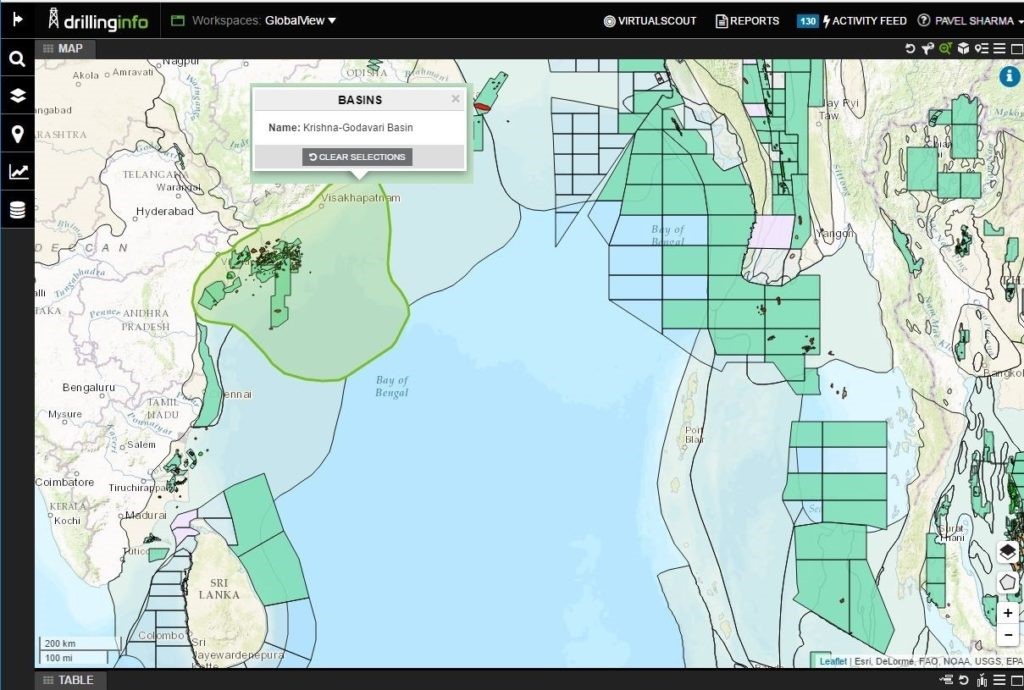The image size is (1024, 690).
Task: Click the 130 activity count badge
Action: [807, 21]
